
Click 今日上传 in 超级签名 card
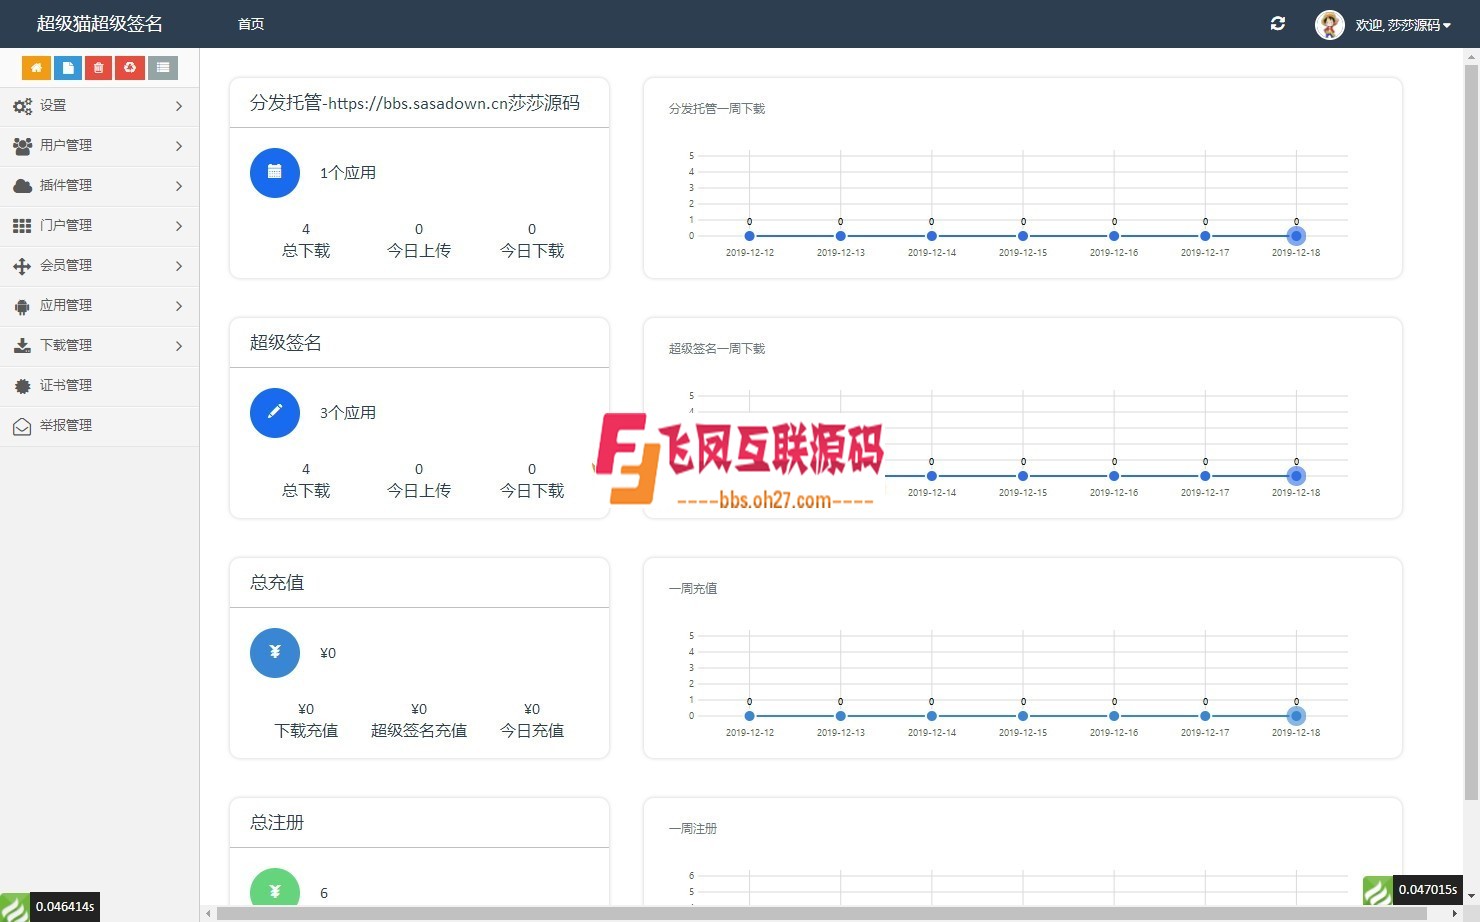tap(419, 491)
